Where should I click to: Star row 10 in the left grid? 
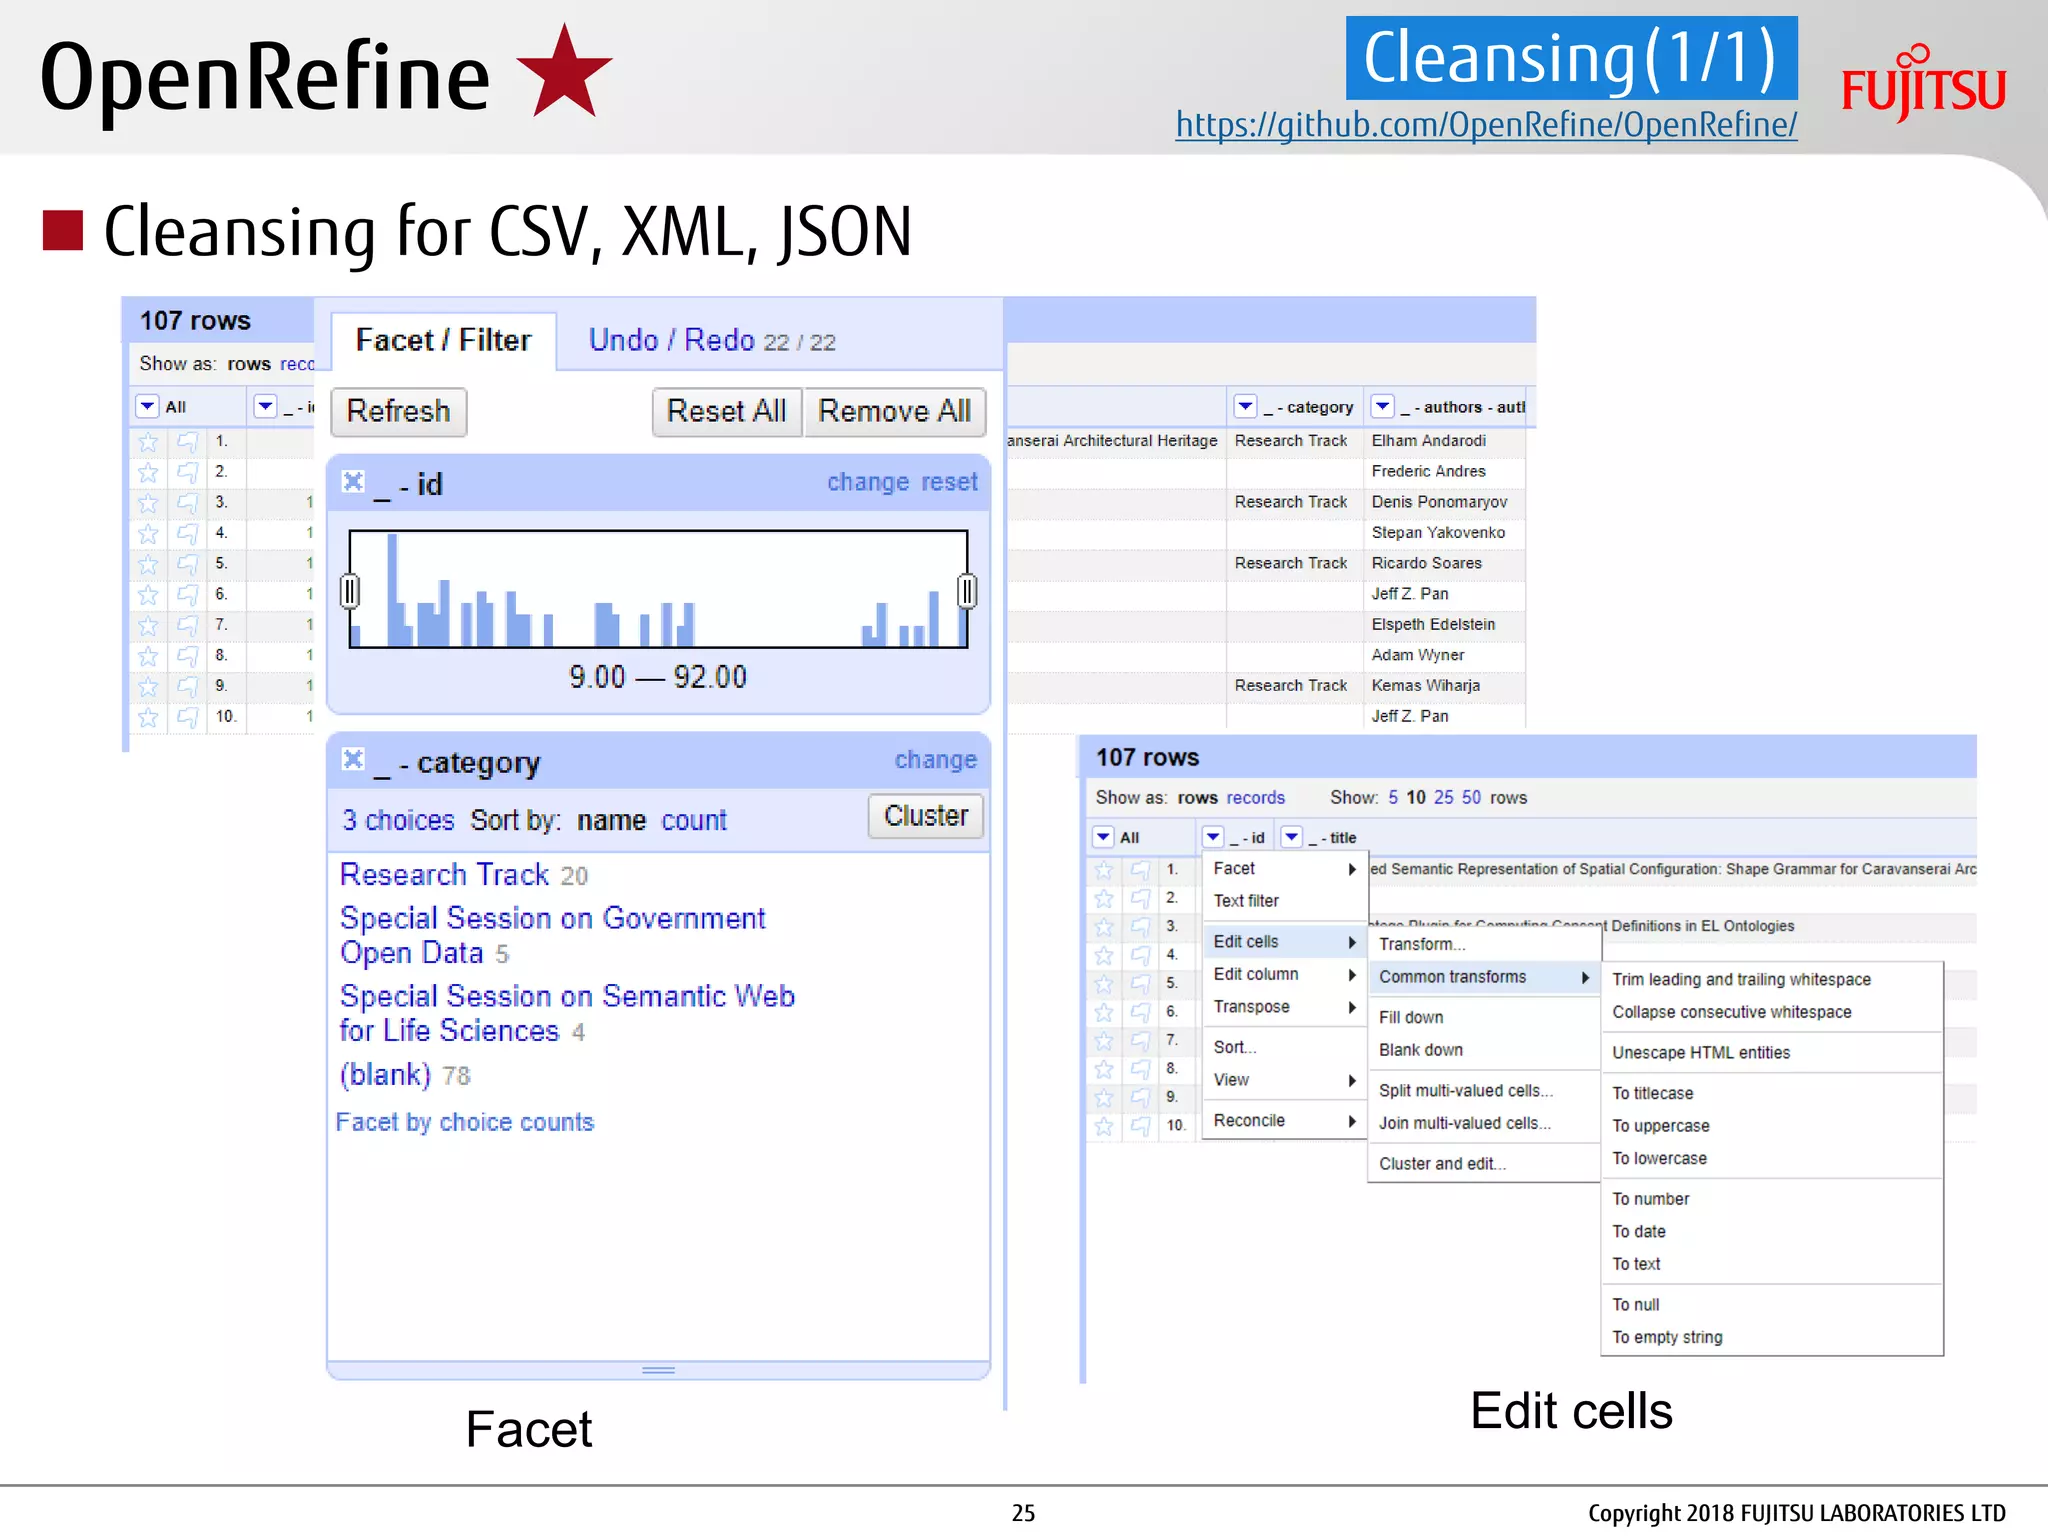tap(148, 717)
